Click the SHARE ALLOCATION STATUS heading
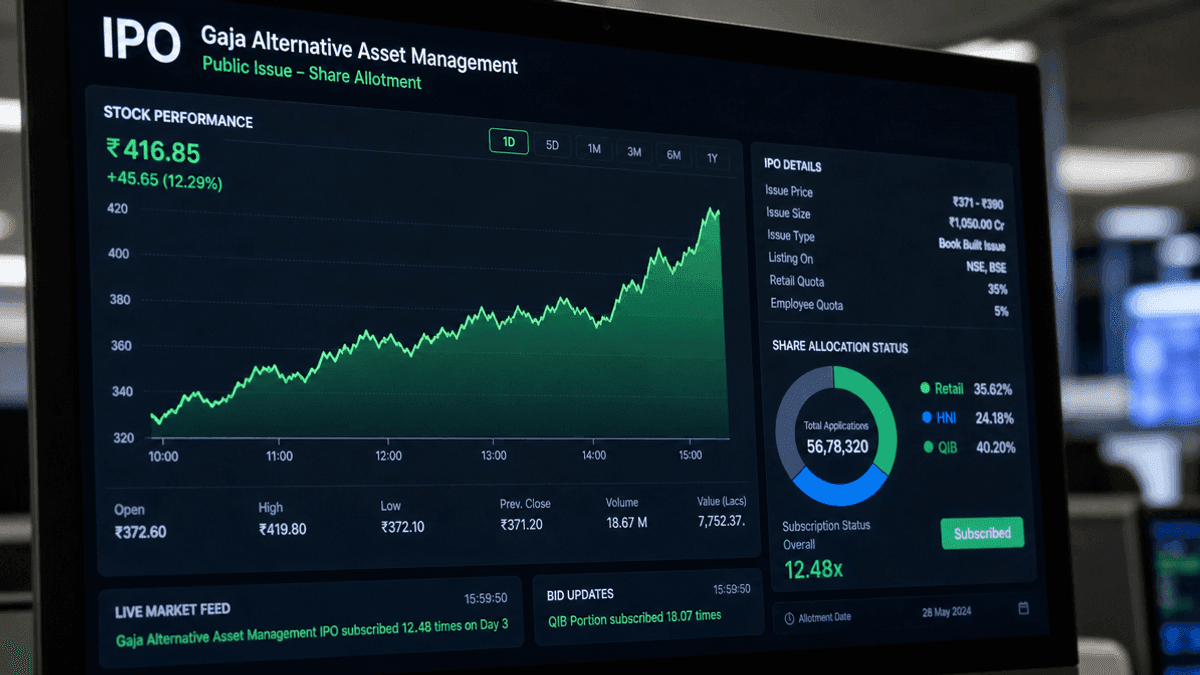The image size is (1200, 675). click(x=840, y=348)
